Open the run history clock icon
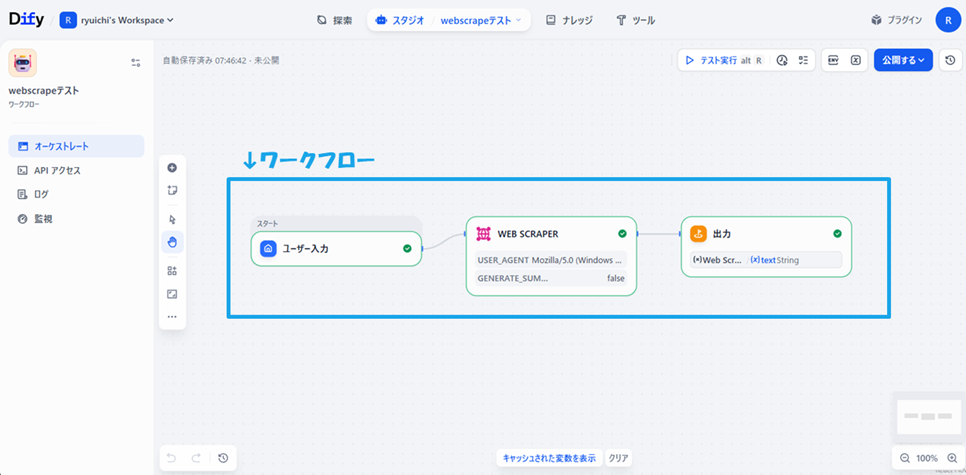This screenshot has height=475, width=966. click(782, 60)
